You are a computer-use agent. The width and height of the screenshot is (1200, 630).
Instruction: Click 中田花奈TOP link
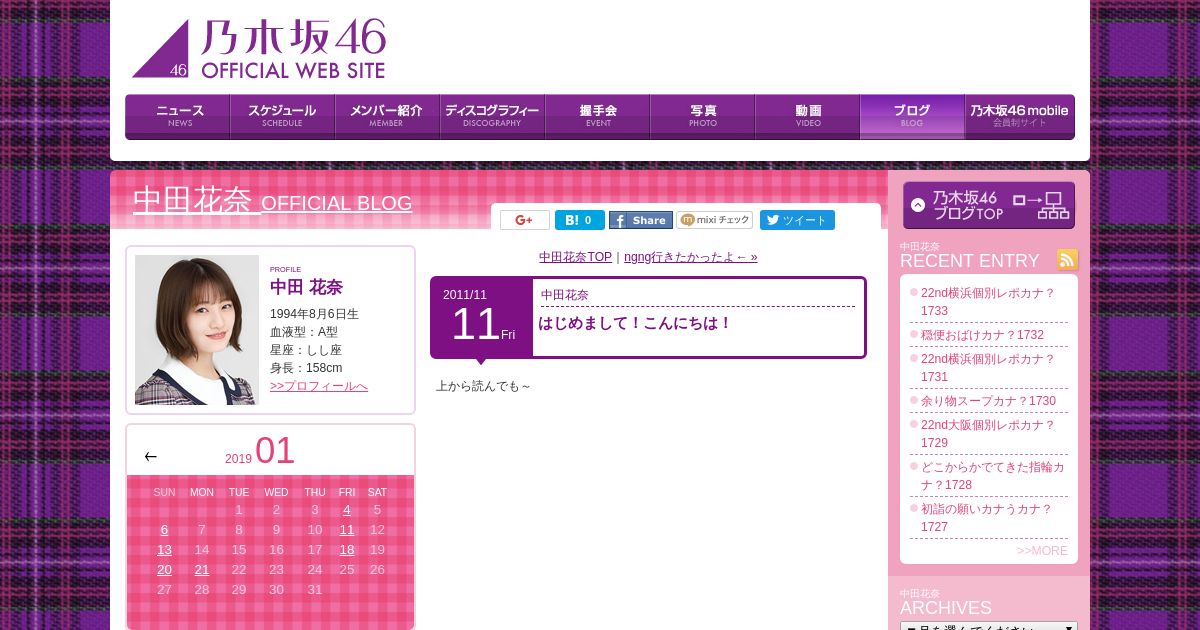[575, 257]
